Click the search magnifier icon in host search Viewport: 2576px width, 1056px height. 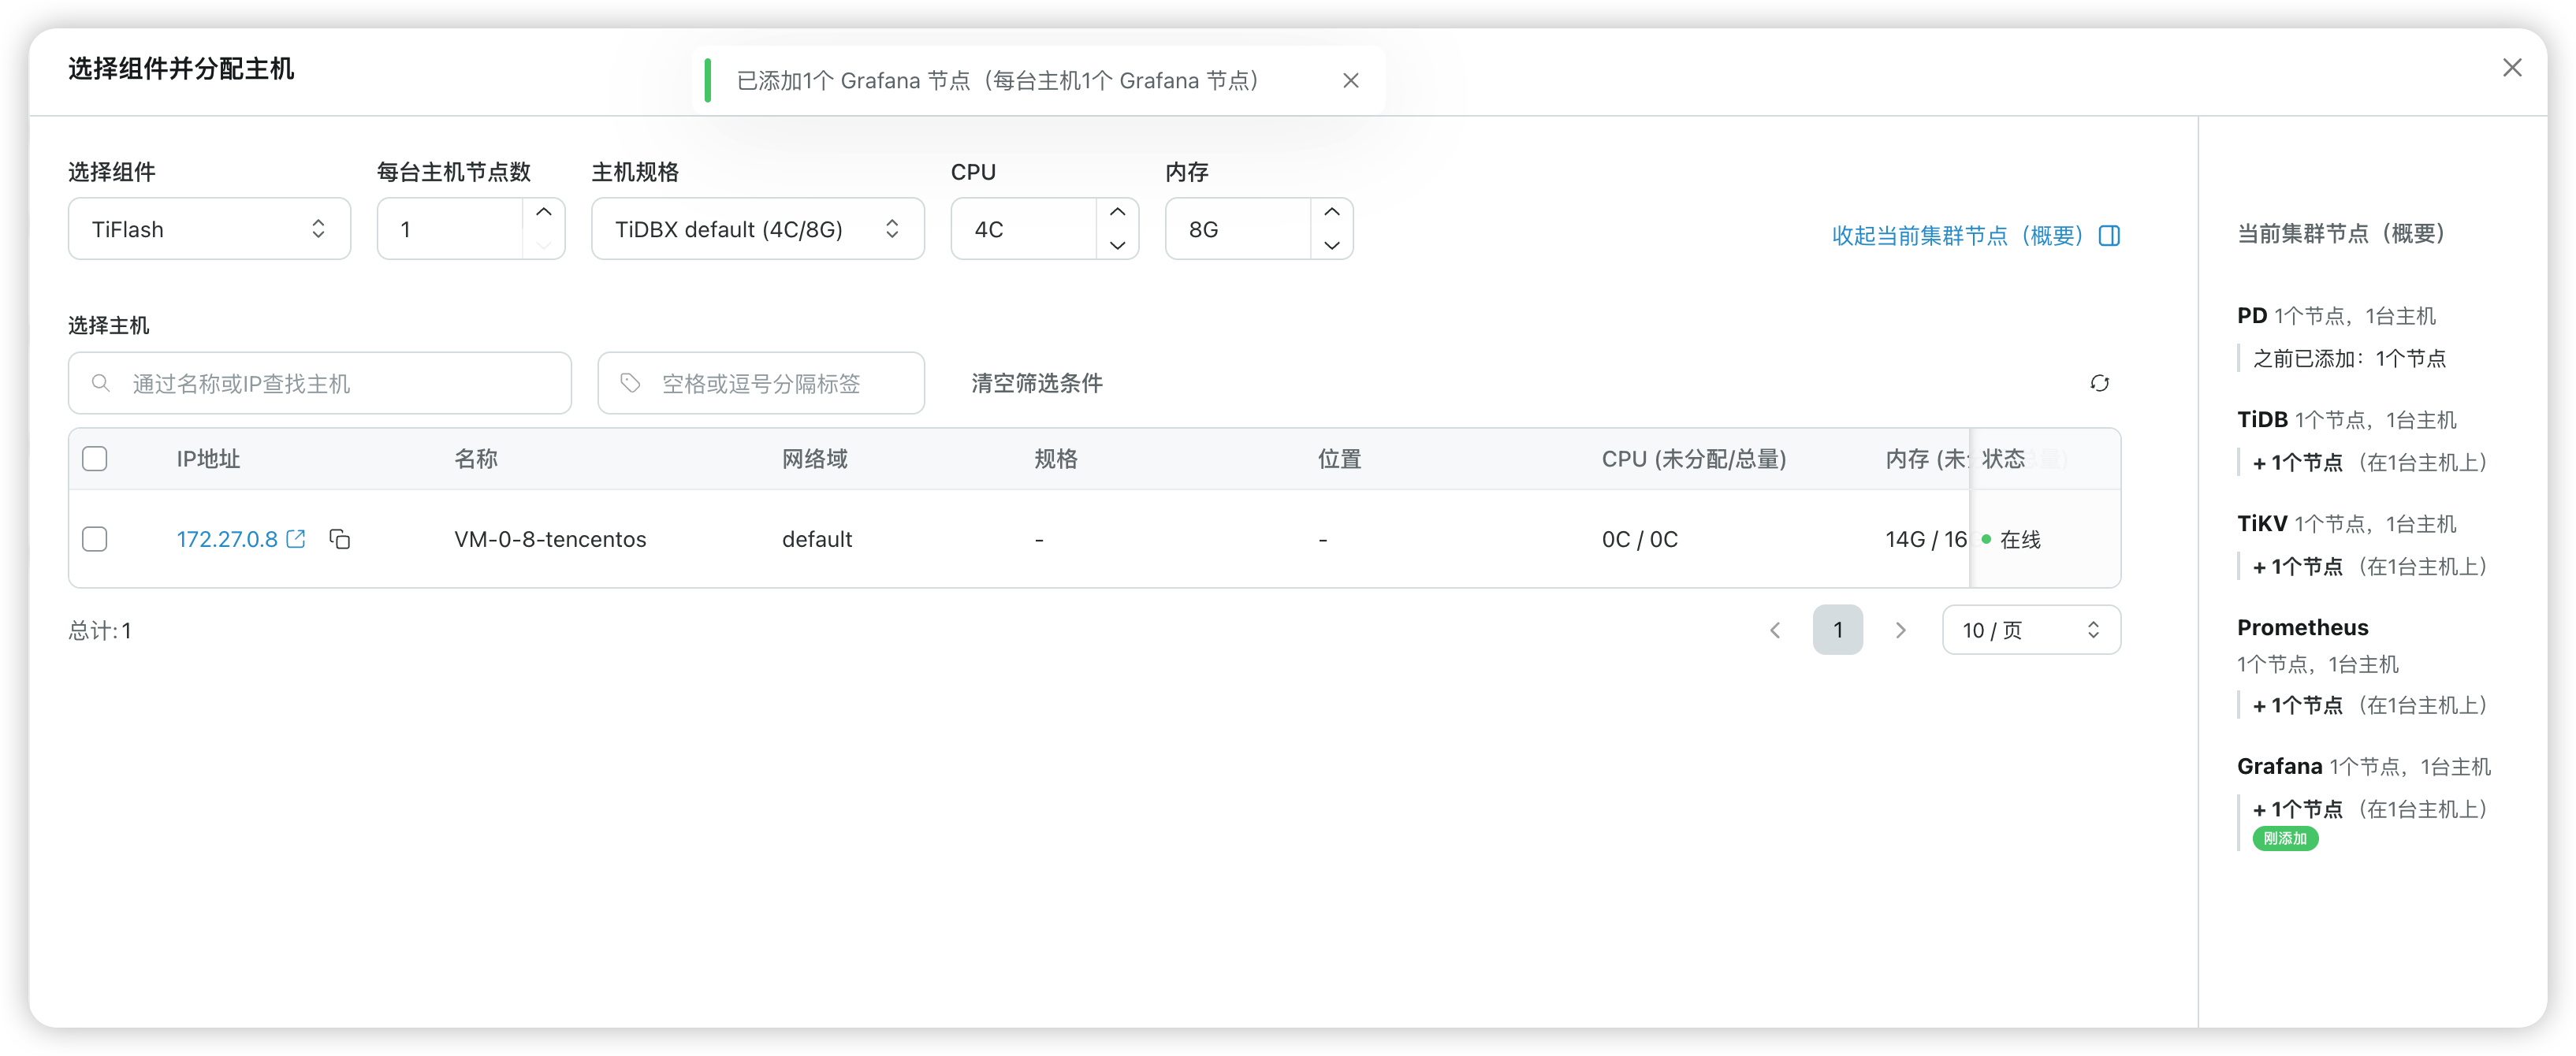(x=101, y=383)
